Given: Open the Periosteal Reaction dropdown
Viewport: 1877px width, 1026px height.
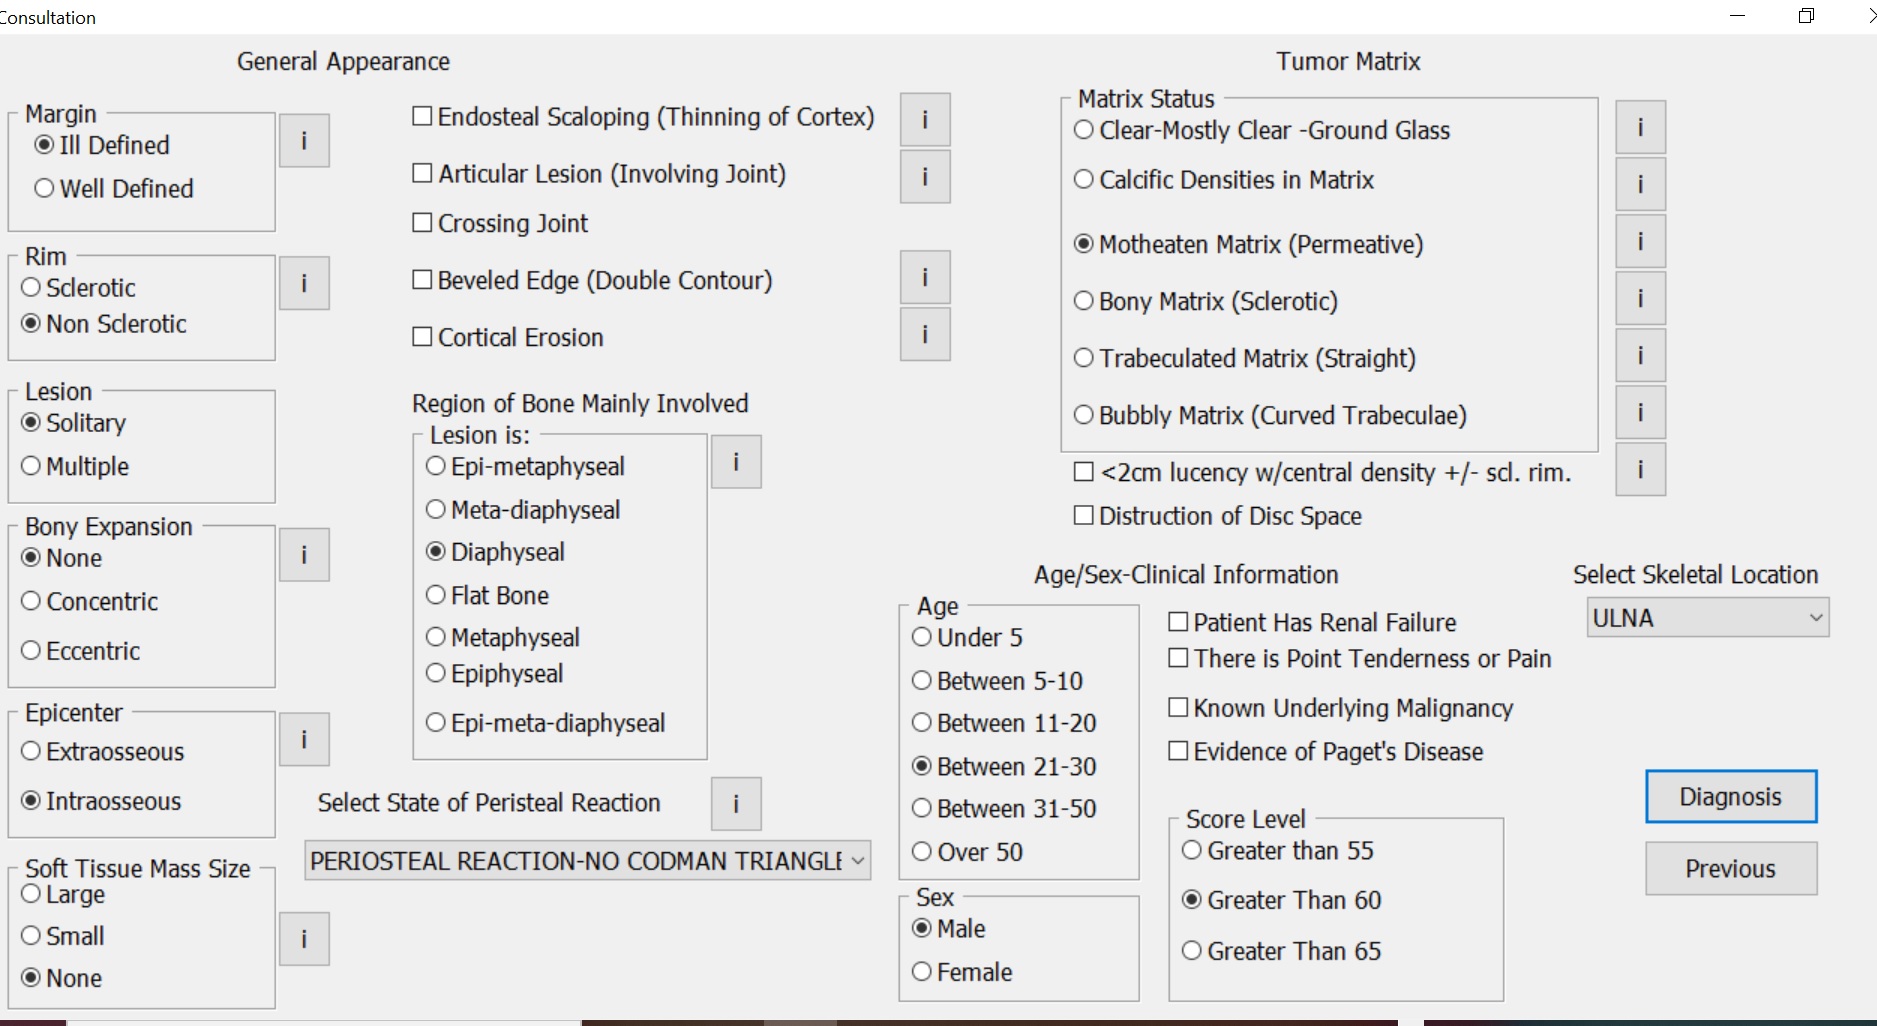Looking at the screenshot, I should point(588,861).
